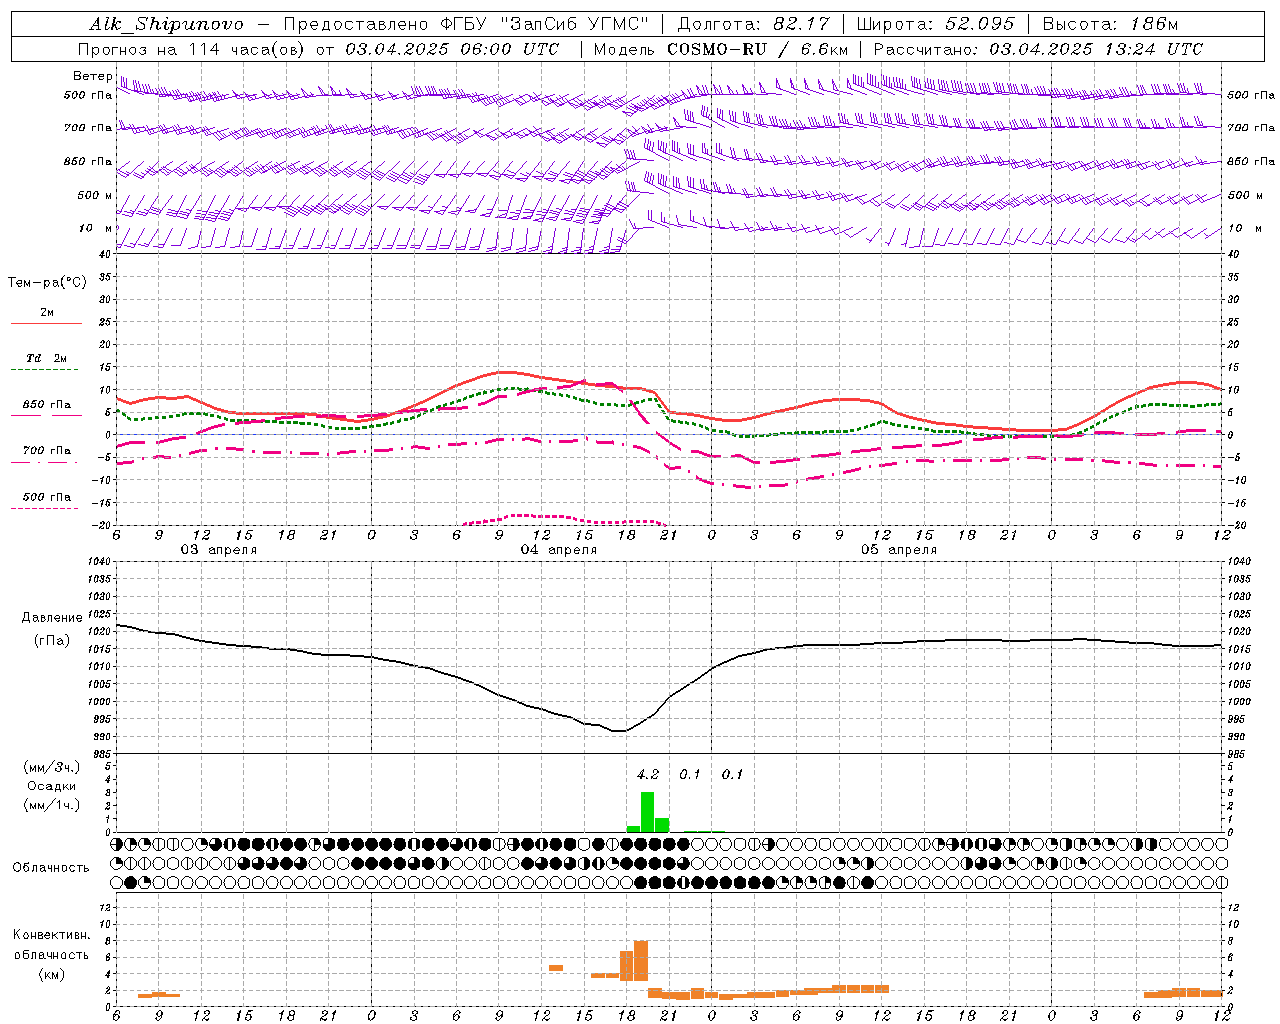This screenshot has width=1280, height=1024.
Task: Click the Ветер wind panel label
Action: point(92,76)
